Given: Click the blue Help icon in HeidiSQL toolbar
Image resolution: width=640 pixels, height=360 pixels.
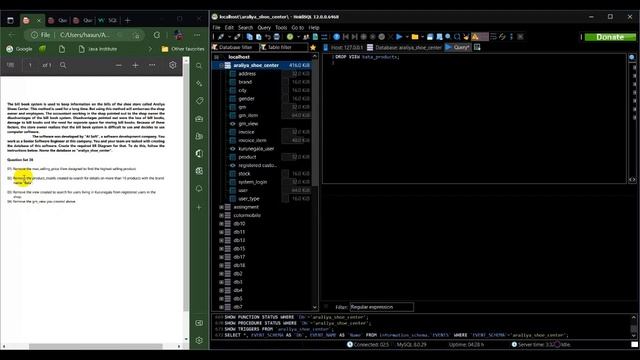Looking at the screenshot, I should click(x=336, y=37).
